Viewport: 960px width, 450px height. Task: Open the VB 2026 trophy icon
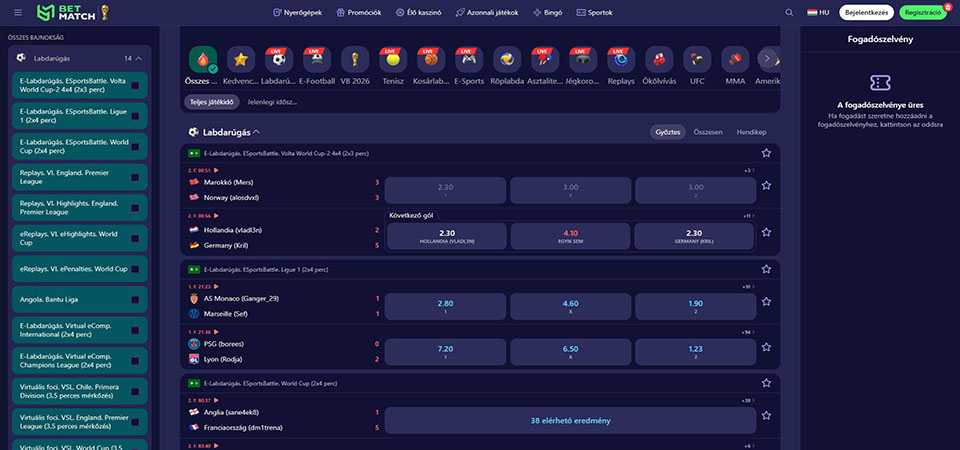pos(355,59)
